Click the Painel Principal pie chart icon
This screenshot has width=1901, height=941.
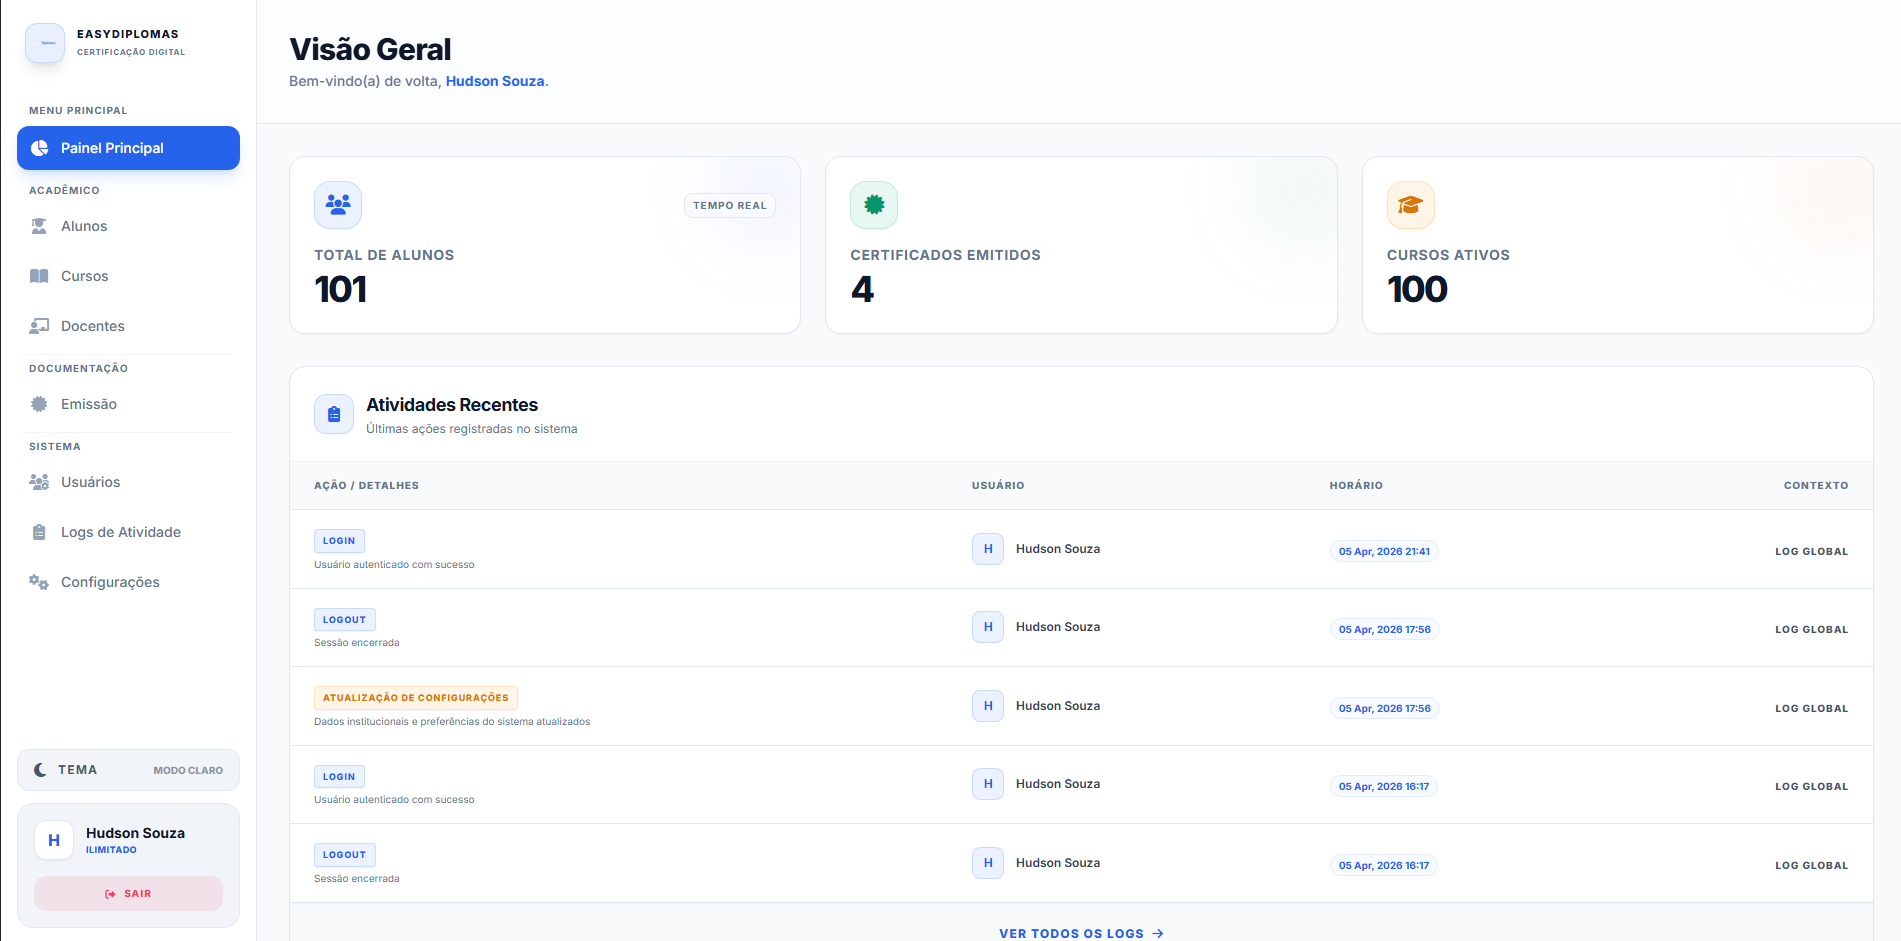[40, 148]
